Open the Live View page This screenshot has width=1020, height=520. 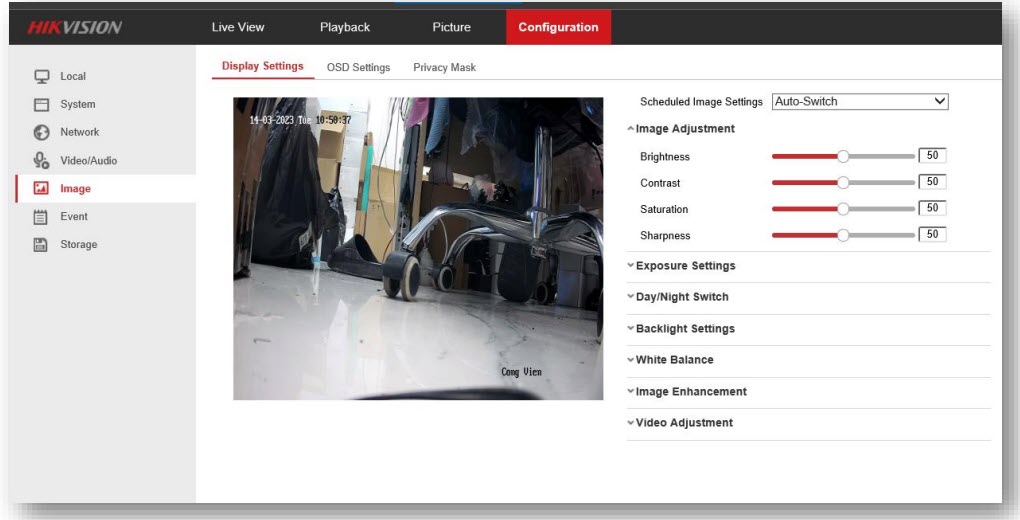(238, 27)
